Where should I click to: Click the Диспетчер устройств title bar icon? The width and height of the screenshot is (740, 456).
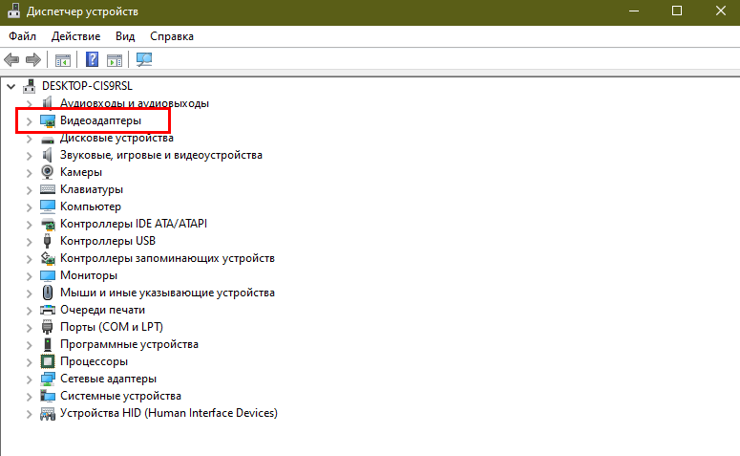point(14,11)
